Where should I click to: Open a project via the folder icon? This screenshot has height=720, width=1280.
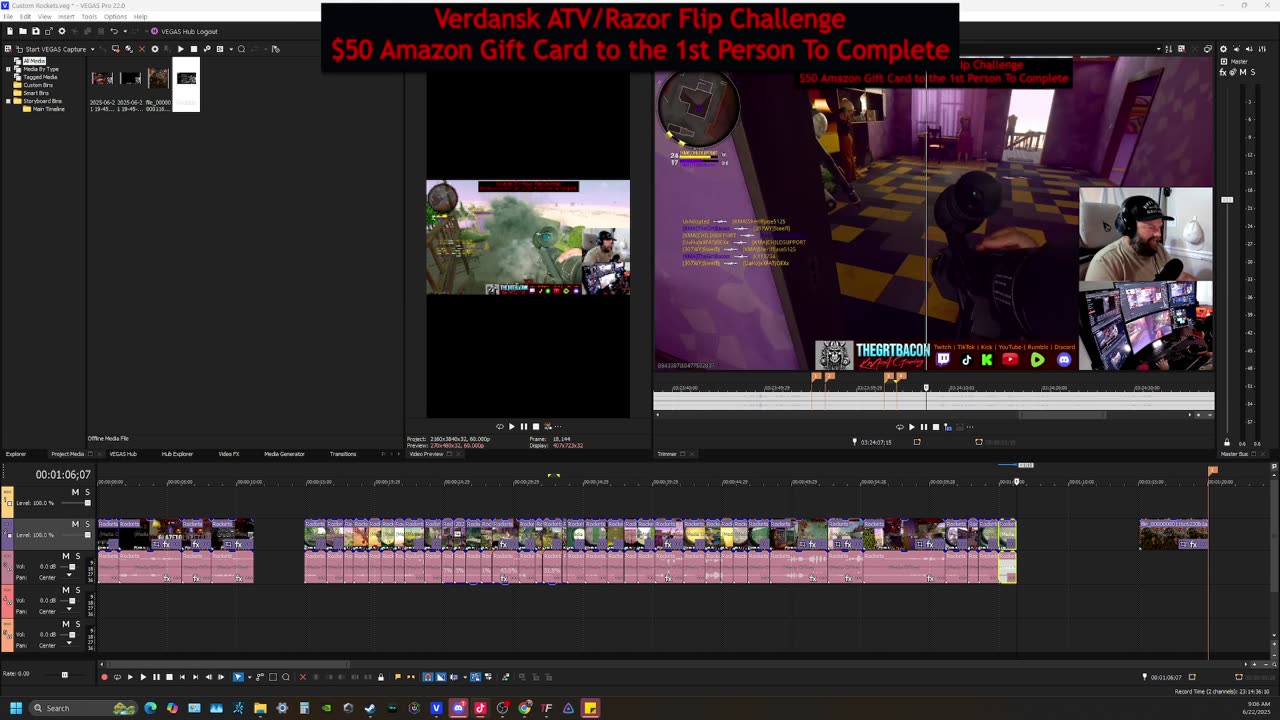pos(23,31)
